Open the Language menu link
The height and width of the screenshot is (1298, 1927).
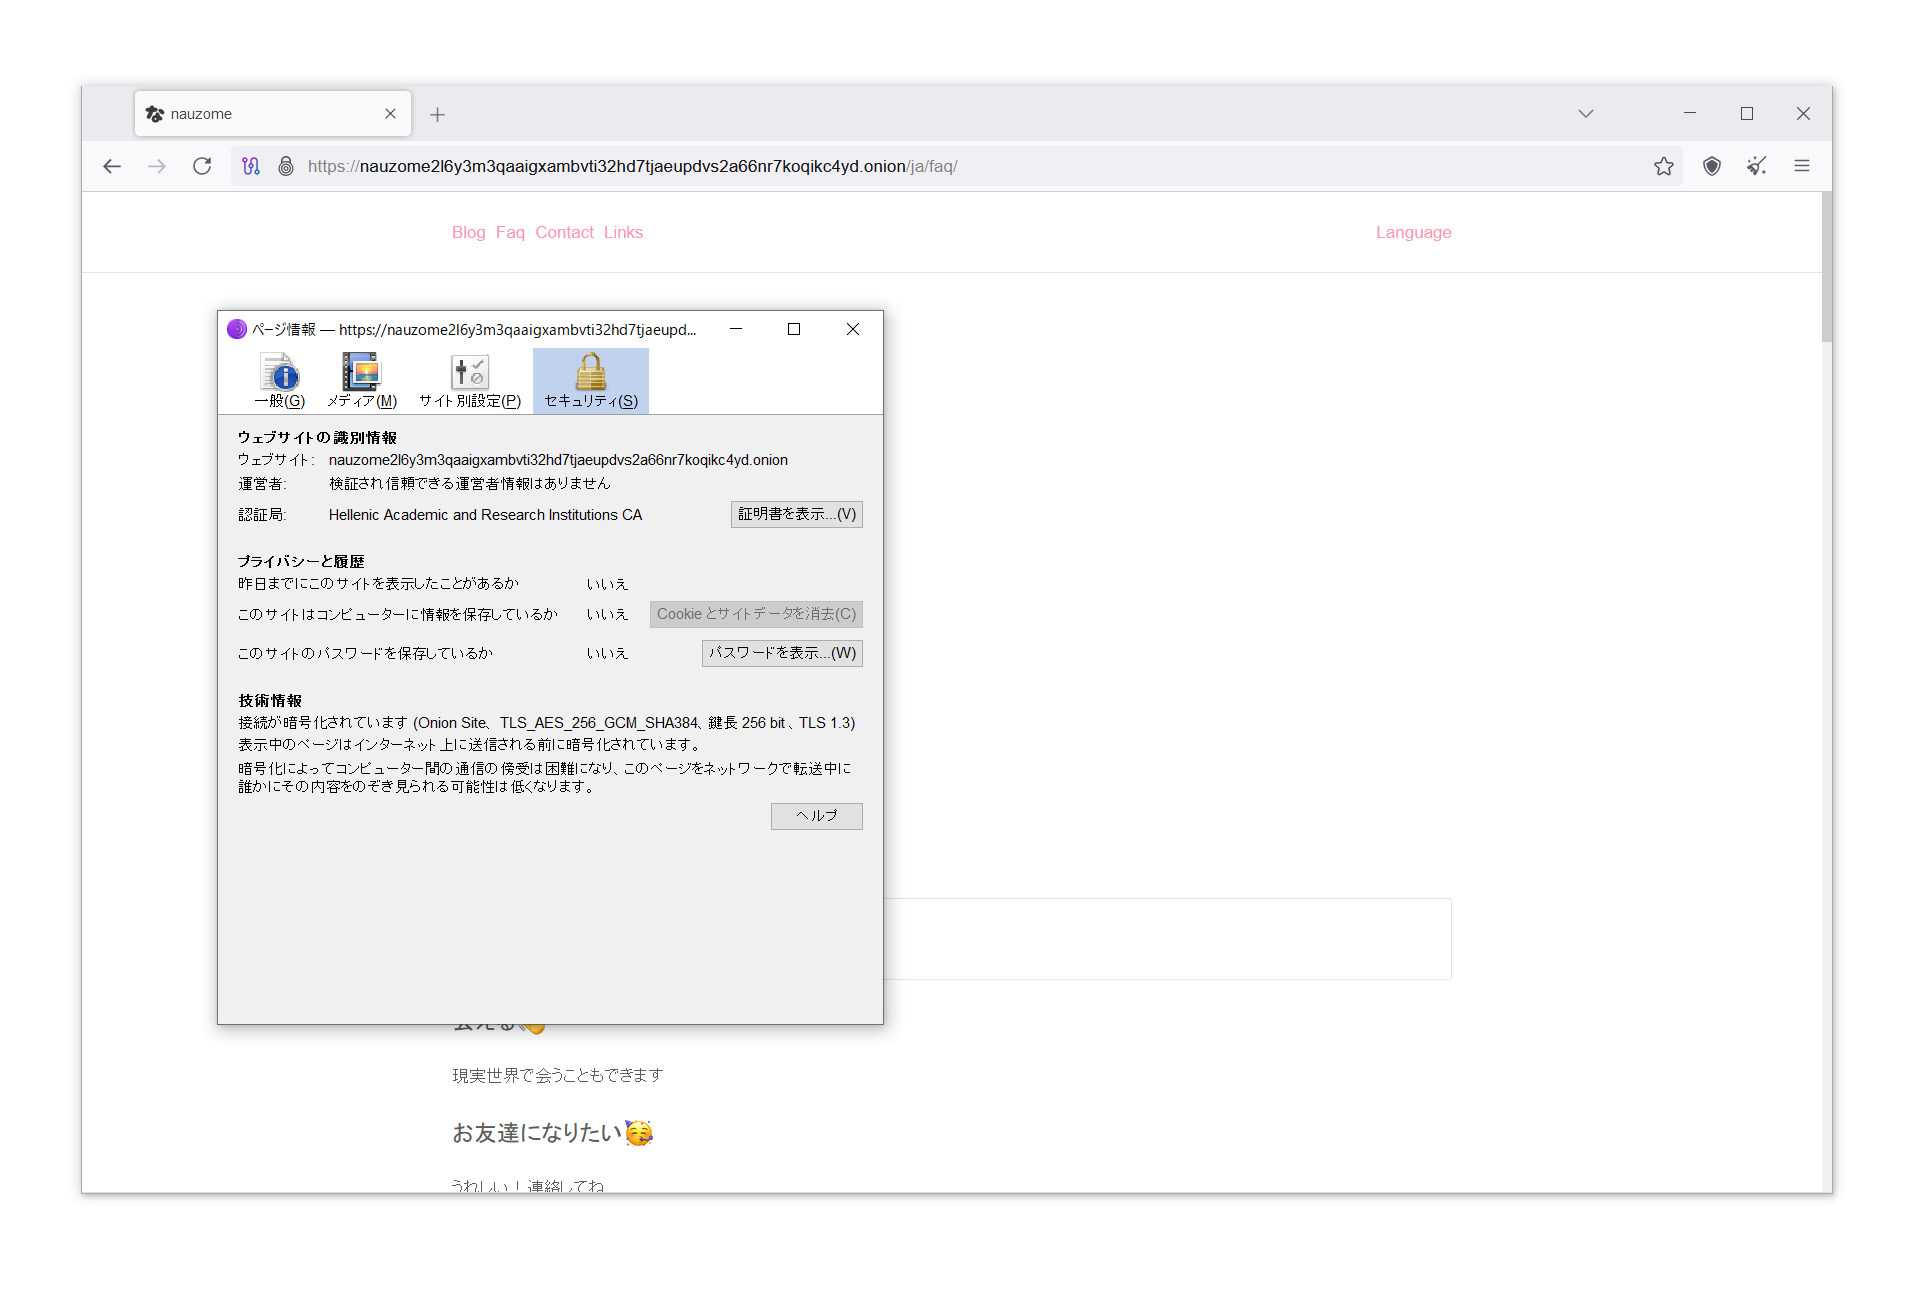1413,232
